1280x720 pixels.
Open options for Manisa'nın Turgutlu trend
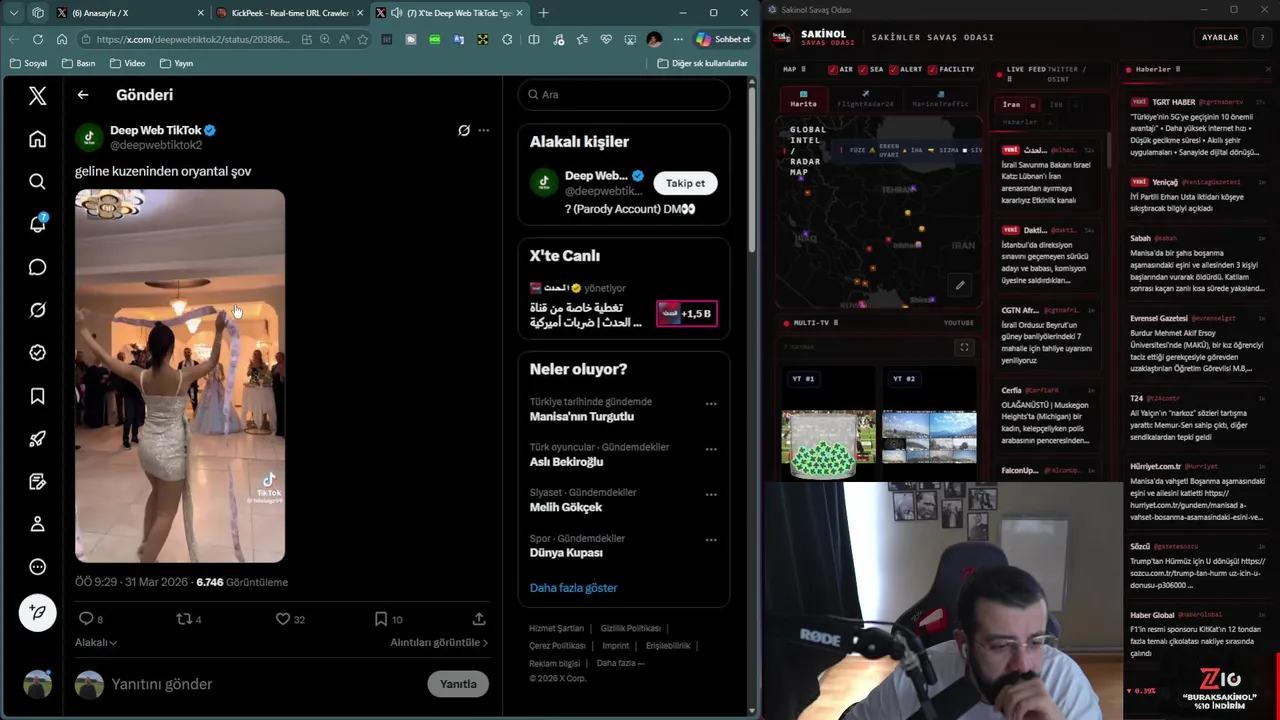pos(711,404)
